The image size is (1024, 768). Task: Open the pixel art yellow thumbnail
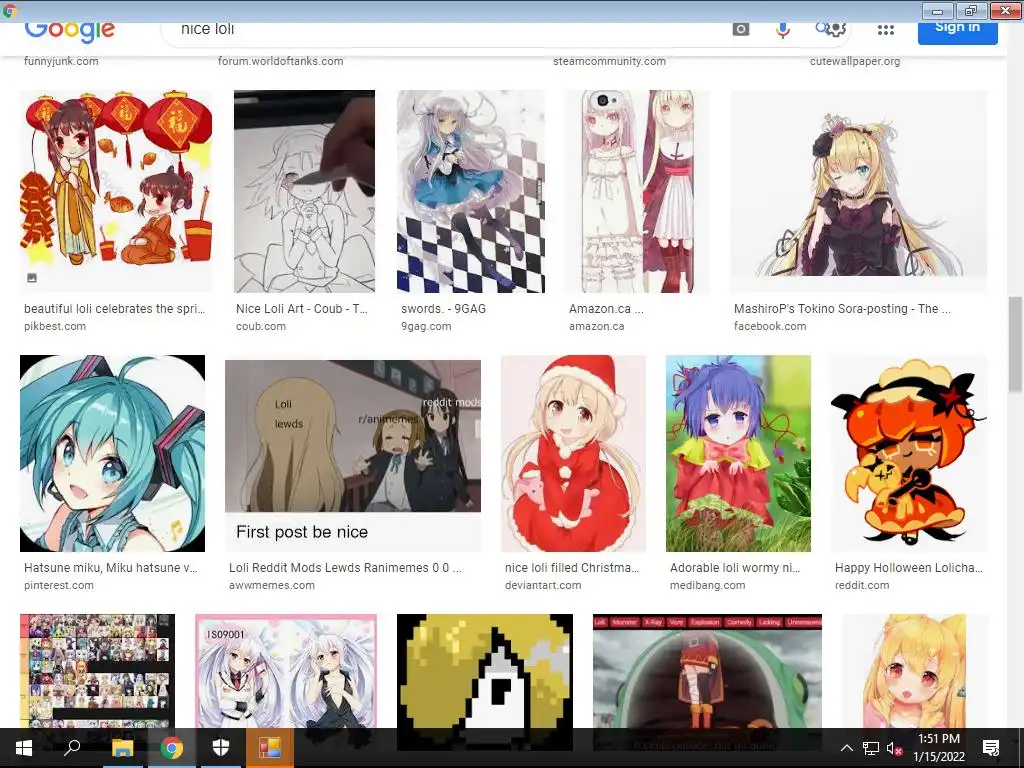(485, 671)
